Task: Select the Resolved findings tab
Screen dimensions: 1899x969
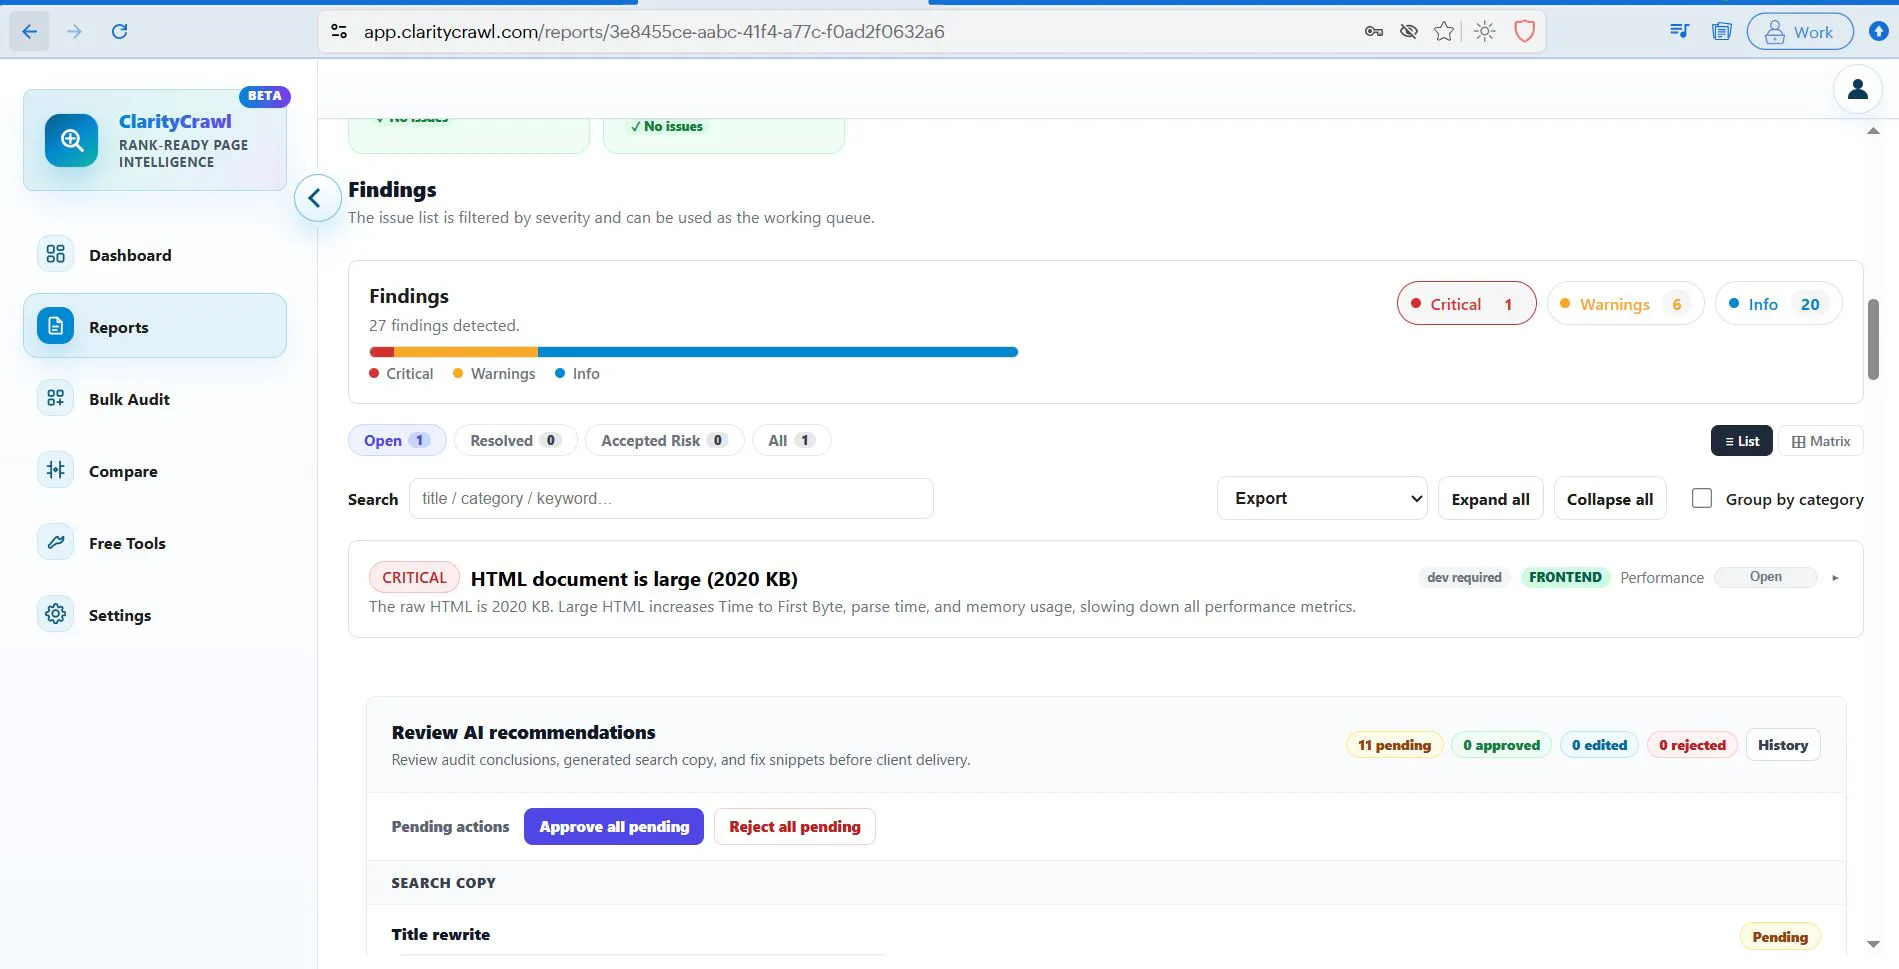Action: (x=515, y=440)
